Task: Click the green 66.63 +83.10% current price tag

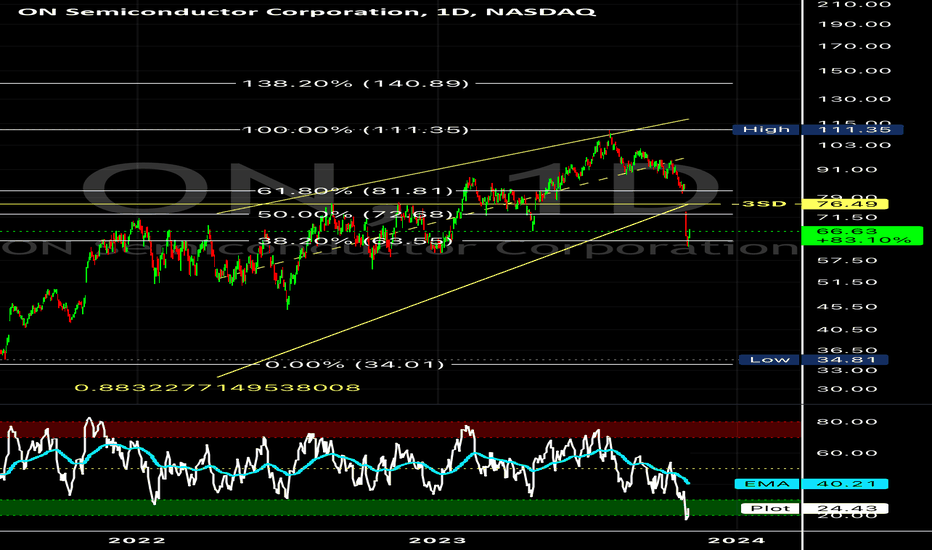Action: (862, 235)
